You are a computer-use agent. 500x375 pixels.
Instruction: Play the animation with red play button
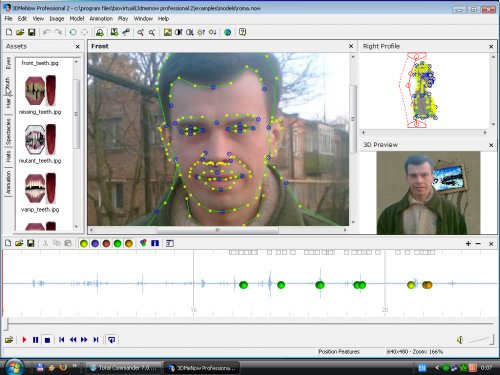pos(24,340)
